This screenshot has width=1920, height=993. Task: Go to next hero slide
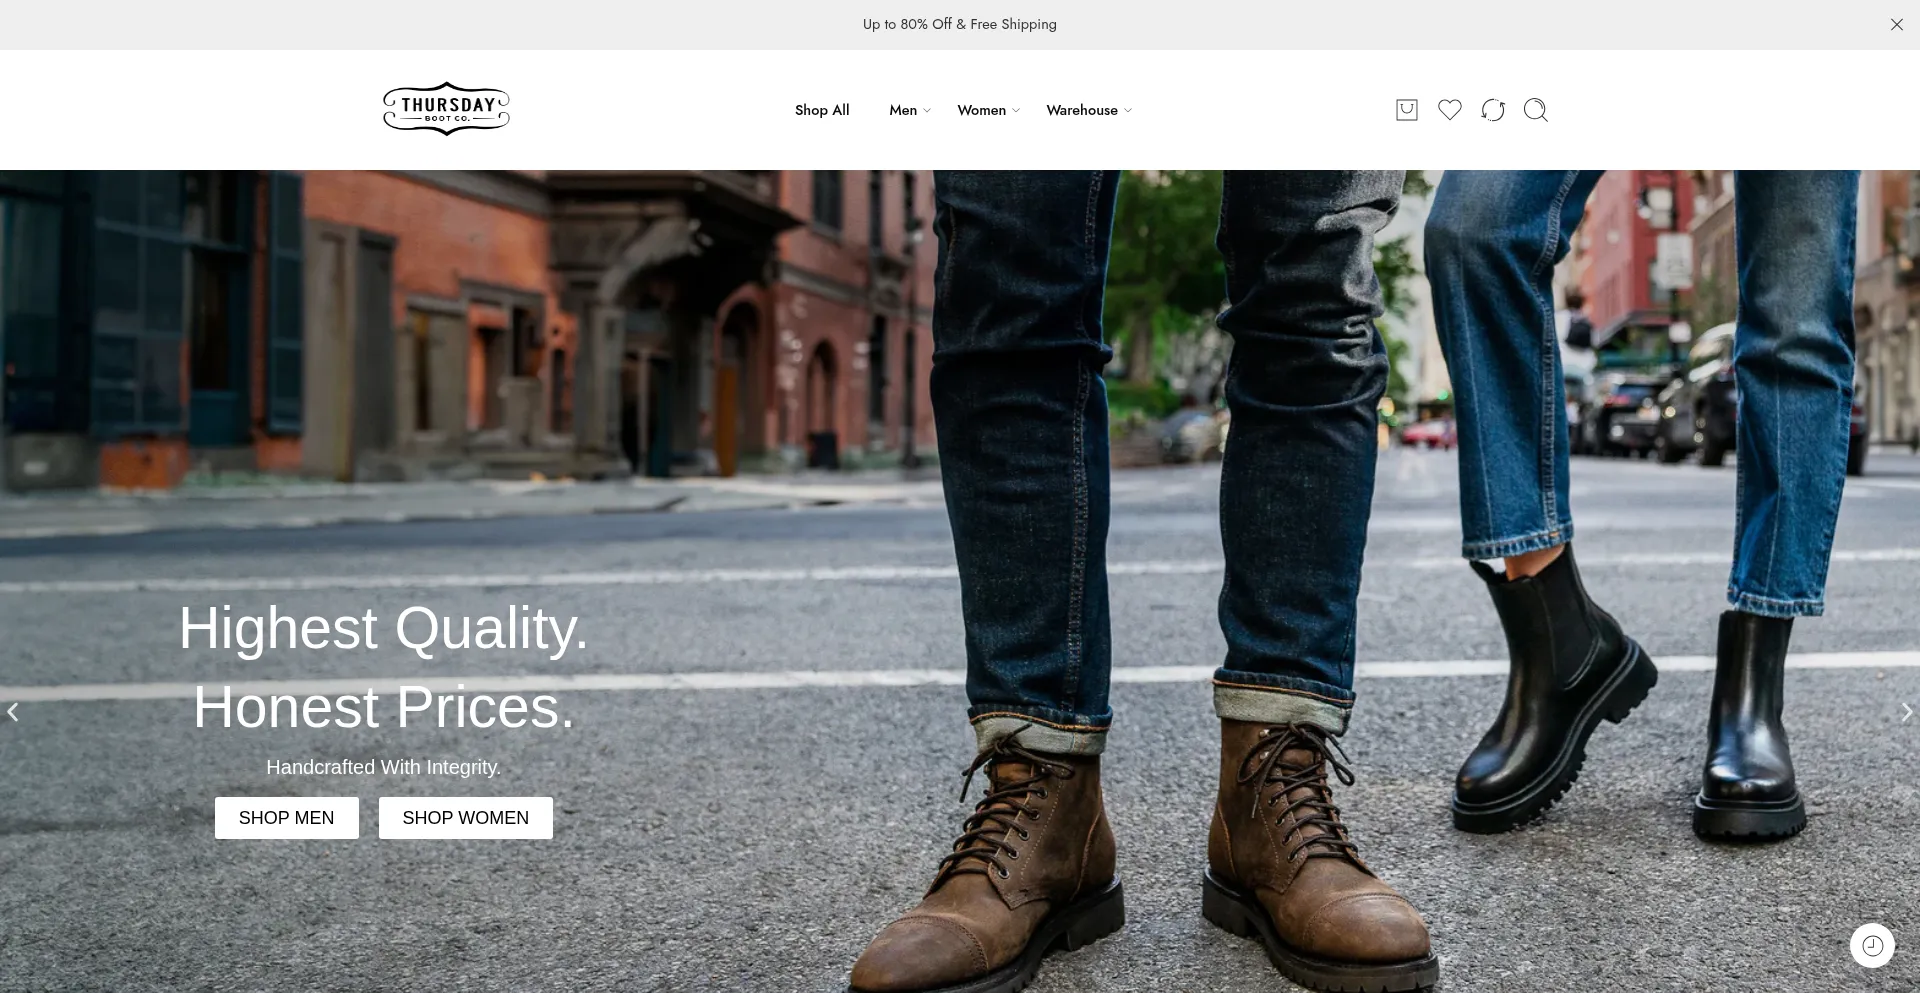tap(1906, 712)
